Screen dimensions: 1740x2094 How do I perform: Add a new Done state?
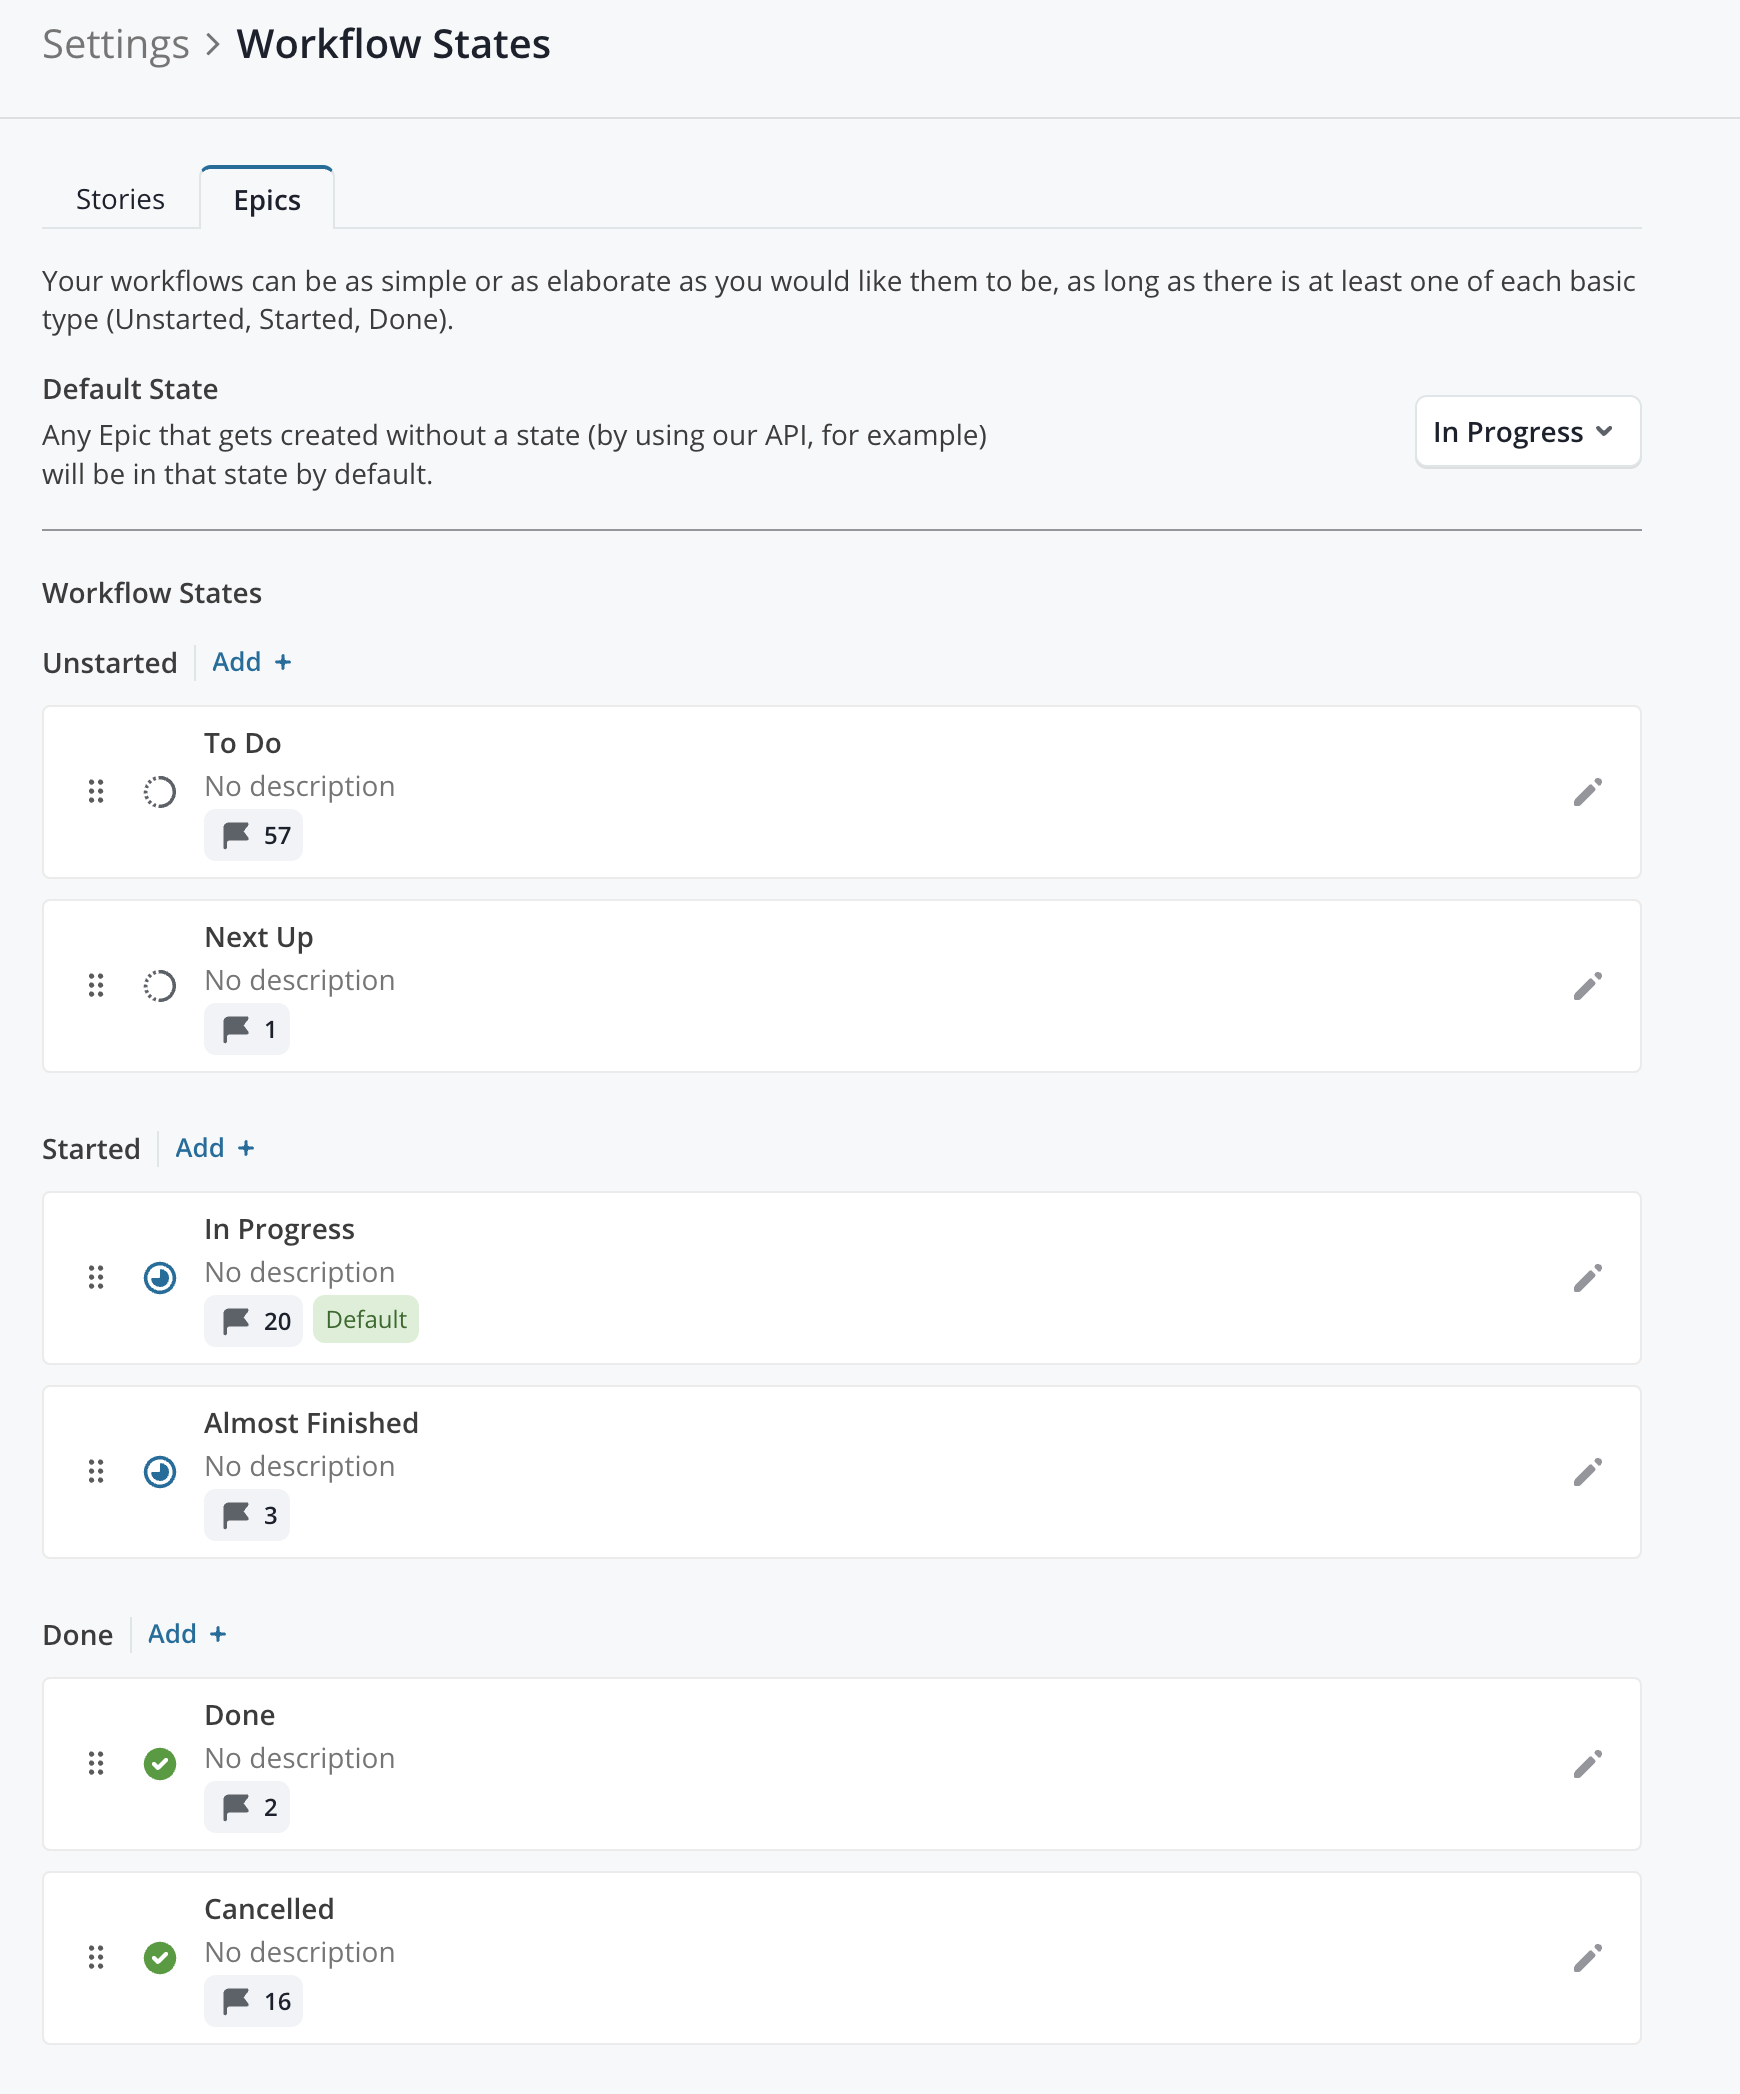click(x=187, y=1634)
